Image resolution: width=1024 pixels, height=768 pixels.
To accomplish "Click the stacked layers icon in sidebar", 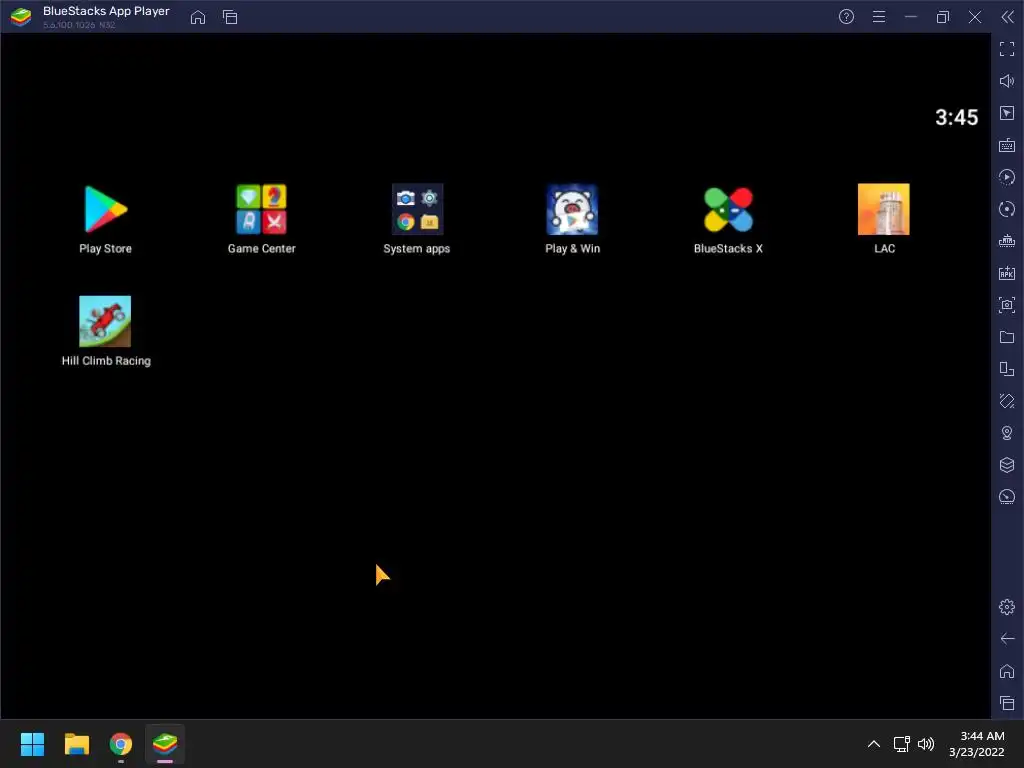I will [1007, 465].
